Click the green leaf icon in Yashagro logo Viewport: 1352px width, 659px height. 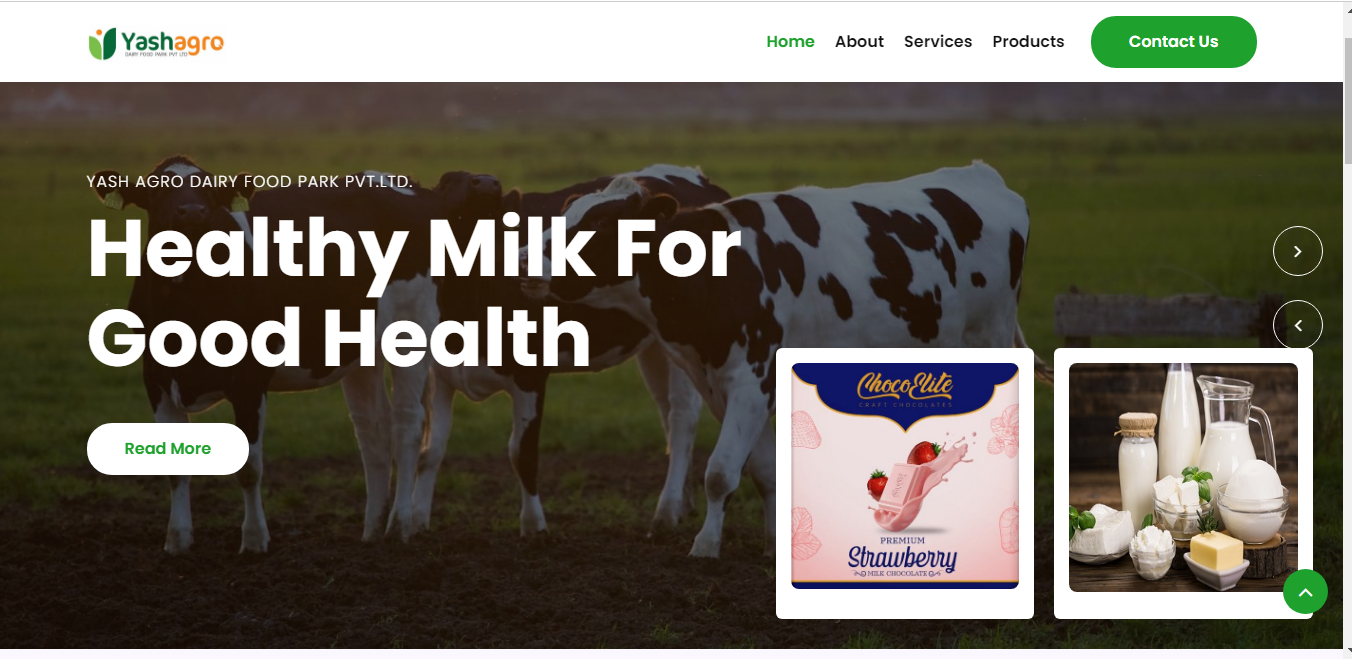coord(102,44)
